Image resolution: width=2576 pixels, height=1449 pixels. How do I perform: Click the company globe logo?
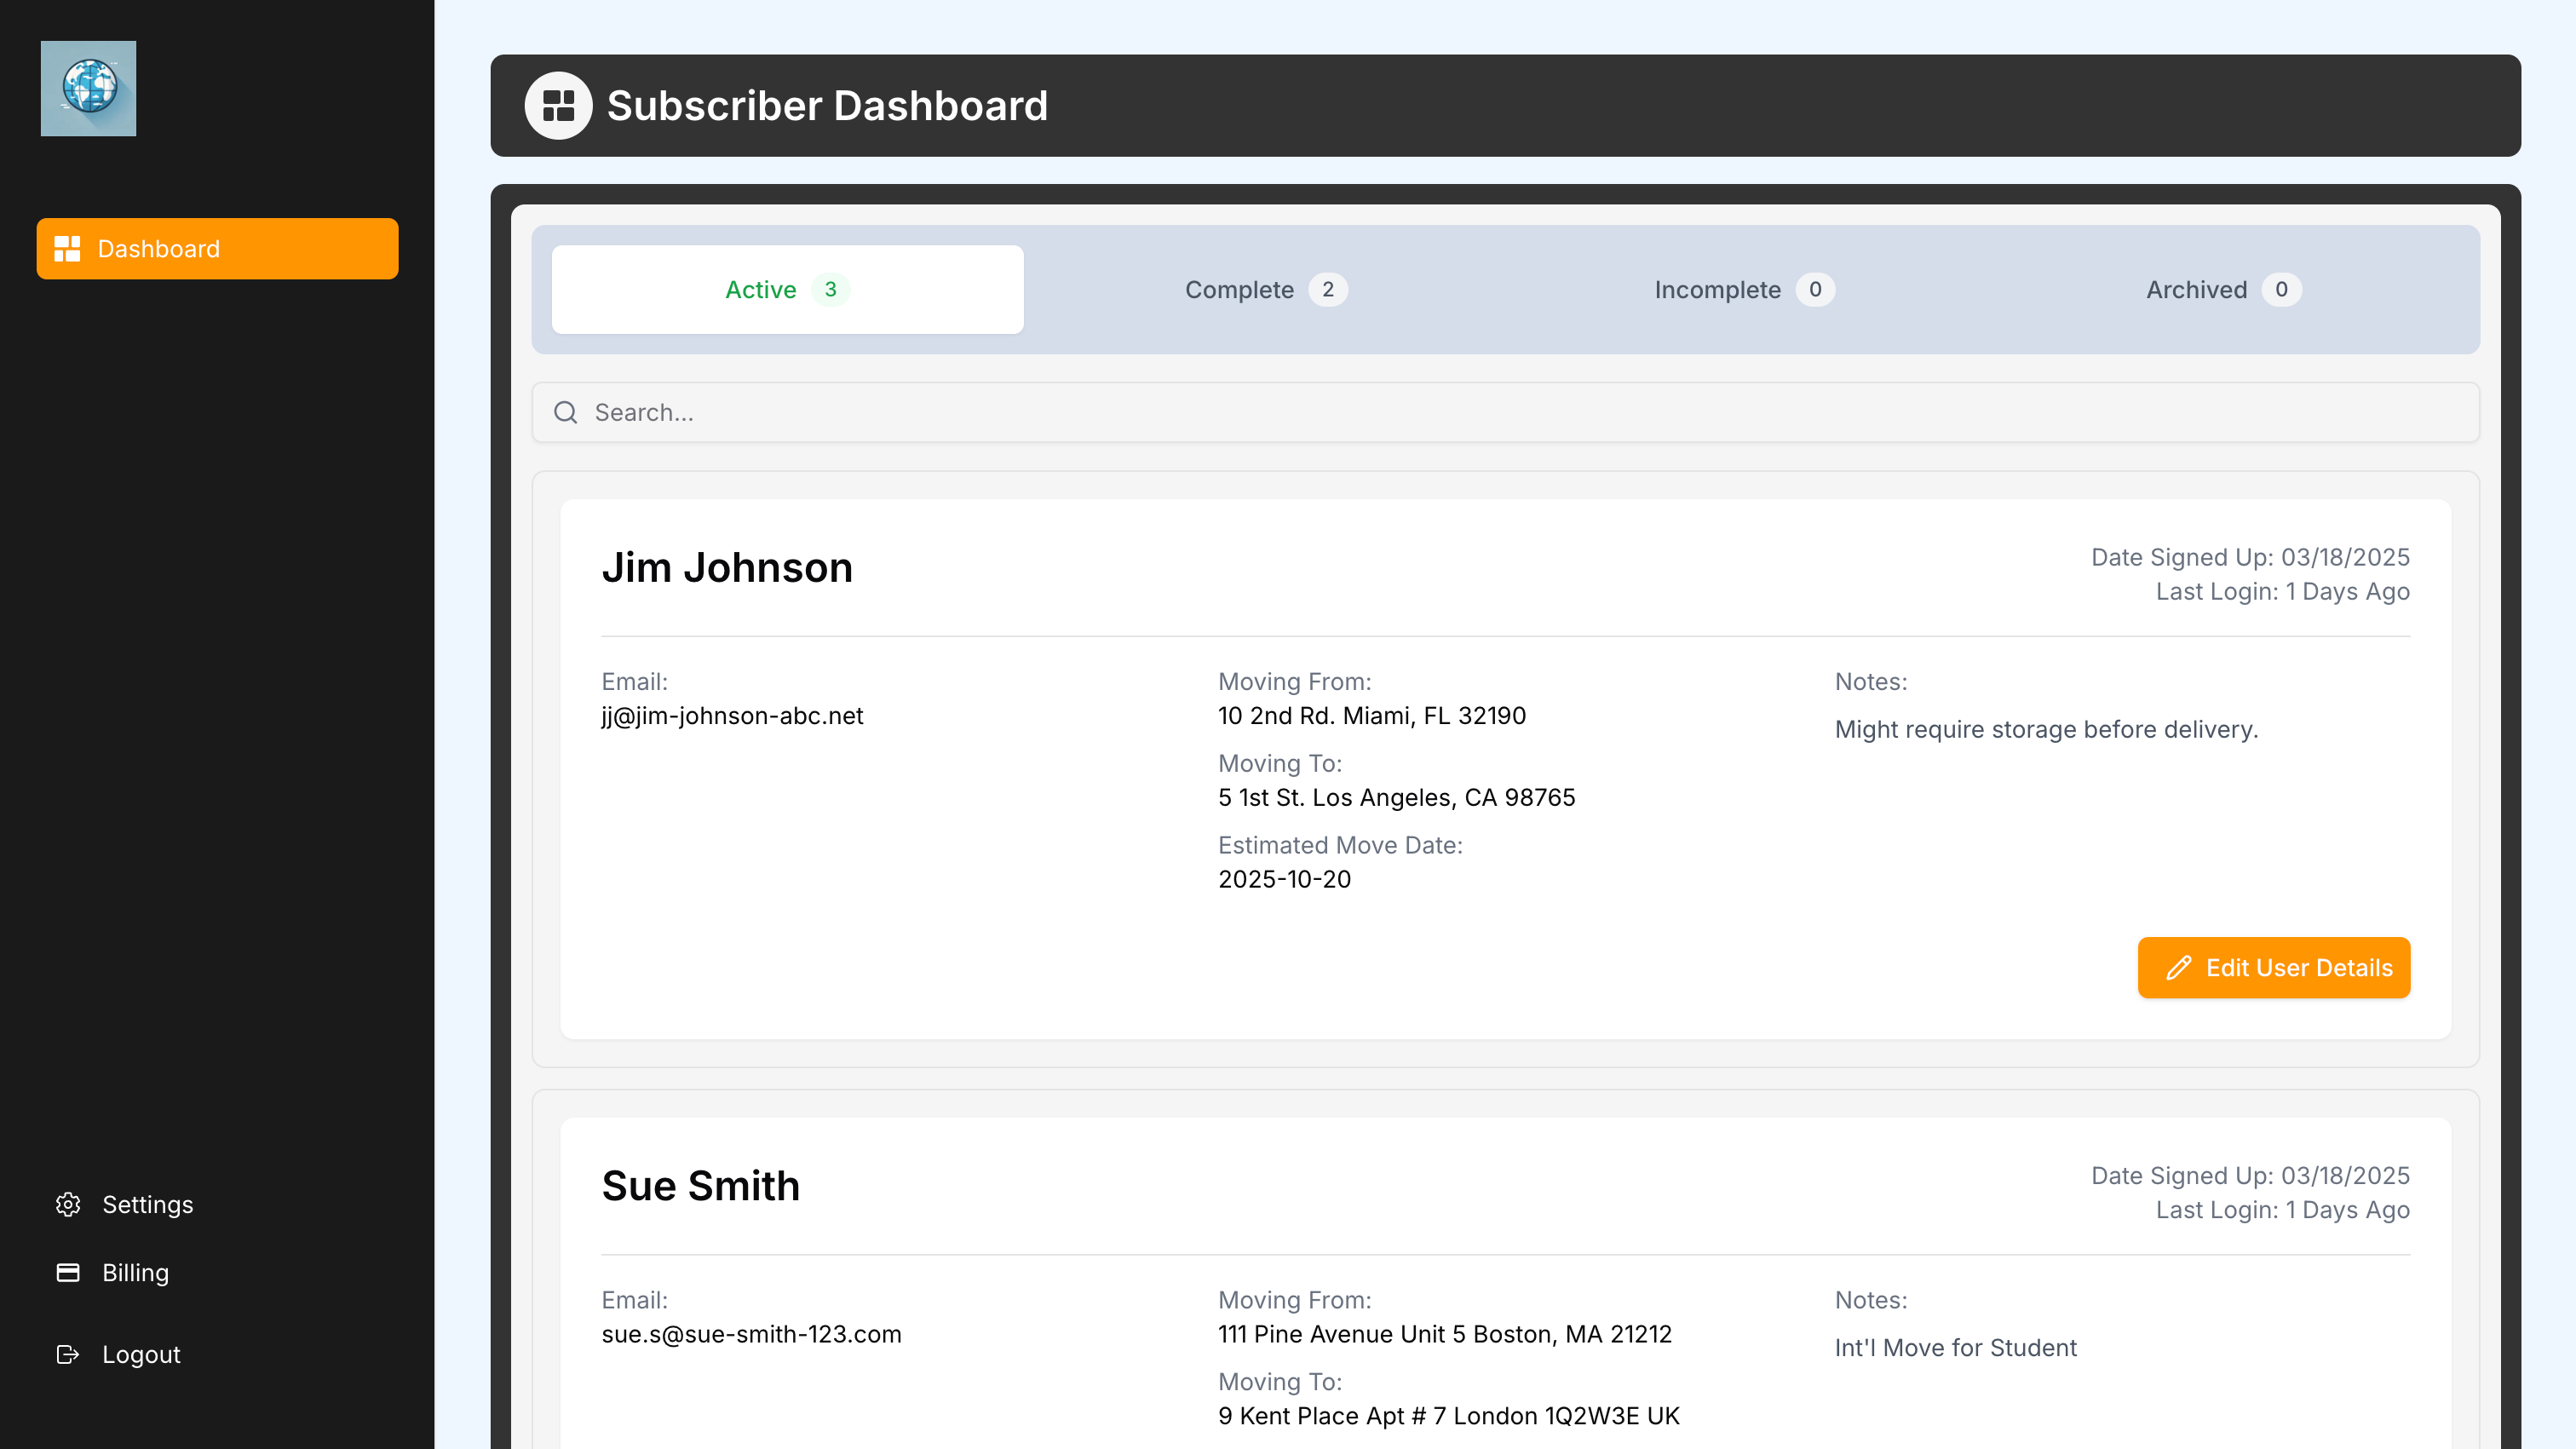88,88
